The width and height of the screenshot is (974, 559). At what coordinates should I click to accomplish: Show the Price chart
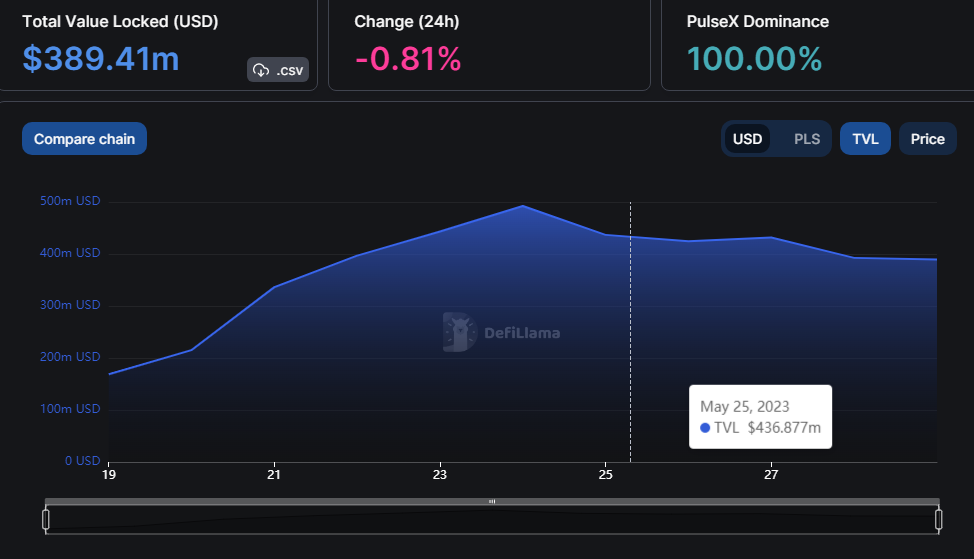(x=927, y=139)
